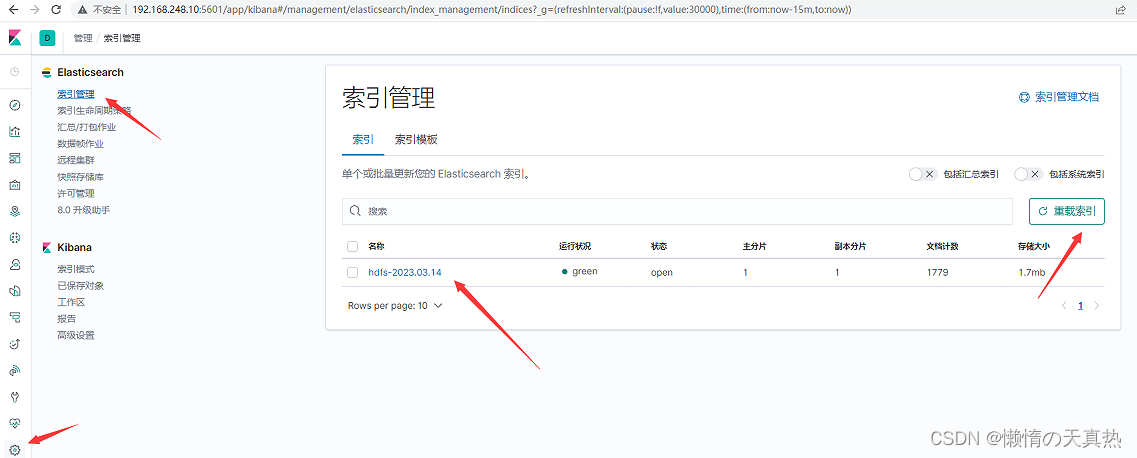Open Visualize chart icon in sidebar
This screenshot has height=458, width=1137.
pyautogui.click(x=15, y=131)
